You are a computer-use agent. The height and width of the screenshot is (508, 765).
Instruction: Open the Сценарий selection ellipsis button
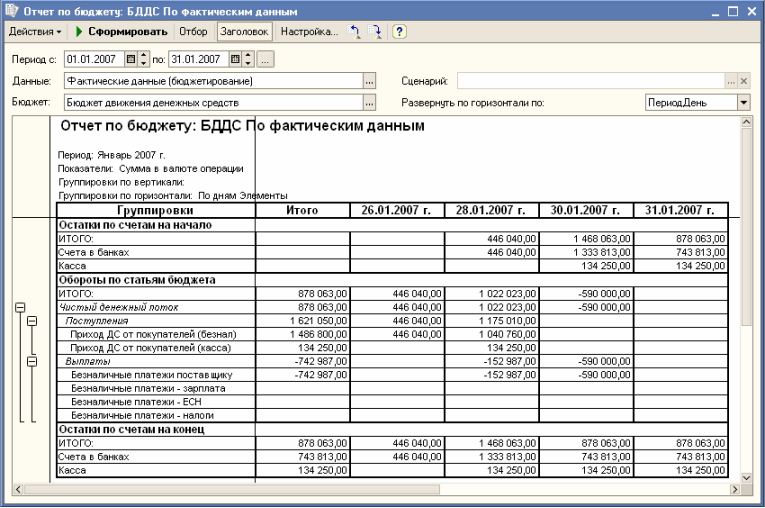click(730, 81)
